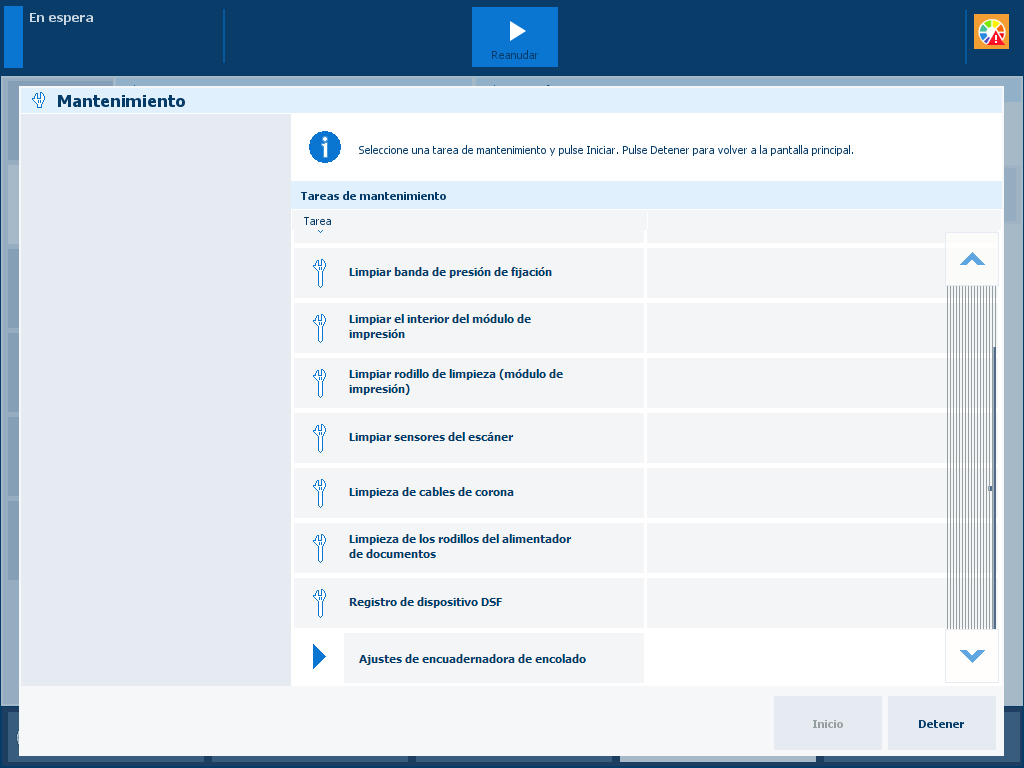Image resolution: width=1024 pixels, height=768 pixels.
Task: Click the Inicio button
Action: [827, 723]
